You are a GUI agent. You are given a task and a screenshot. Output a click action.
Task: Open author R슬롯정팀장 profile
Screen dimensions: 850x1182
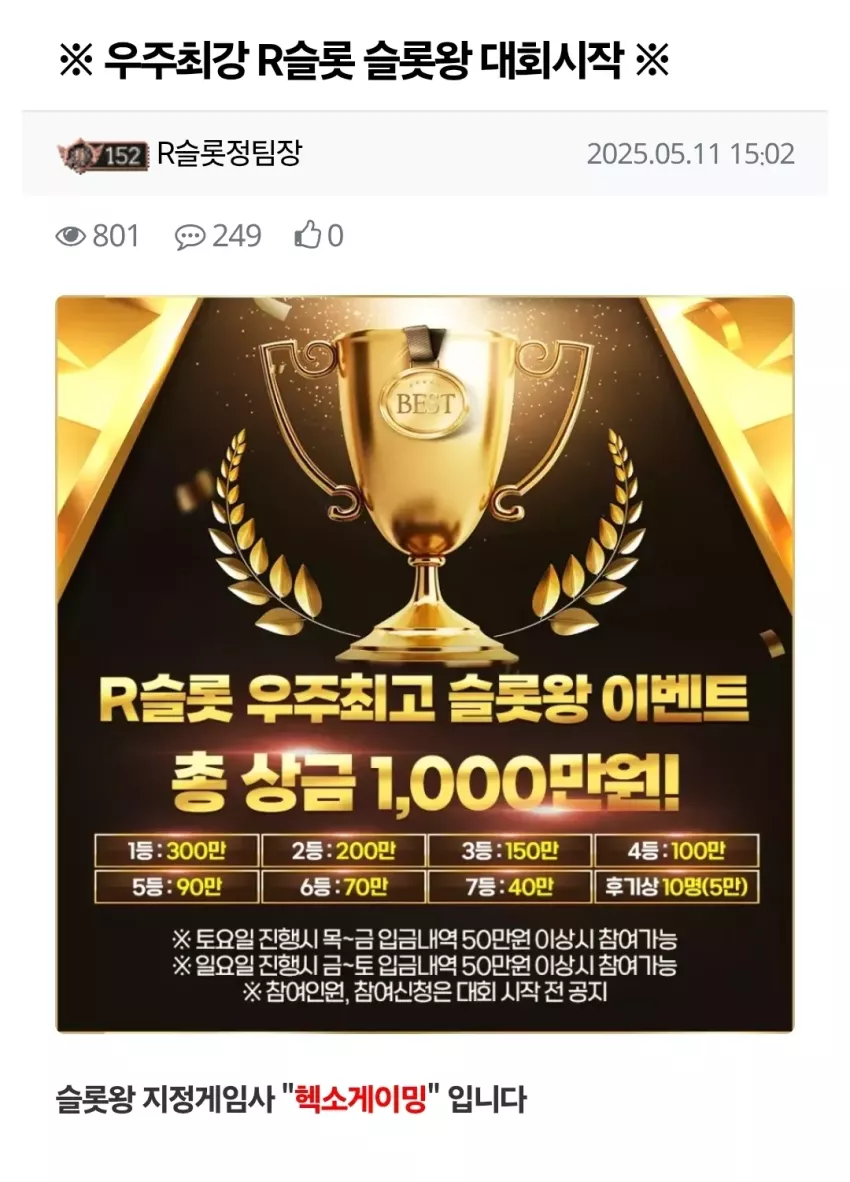pyautogui.click(x=229, y=153)
